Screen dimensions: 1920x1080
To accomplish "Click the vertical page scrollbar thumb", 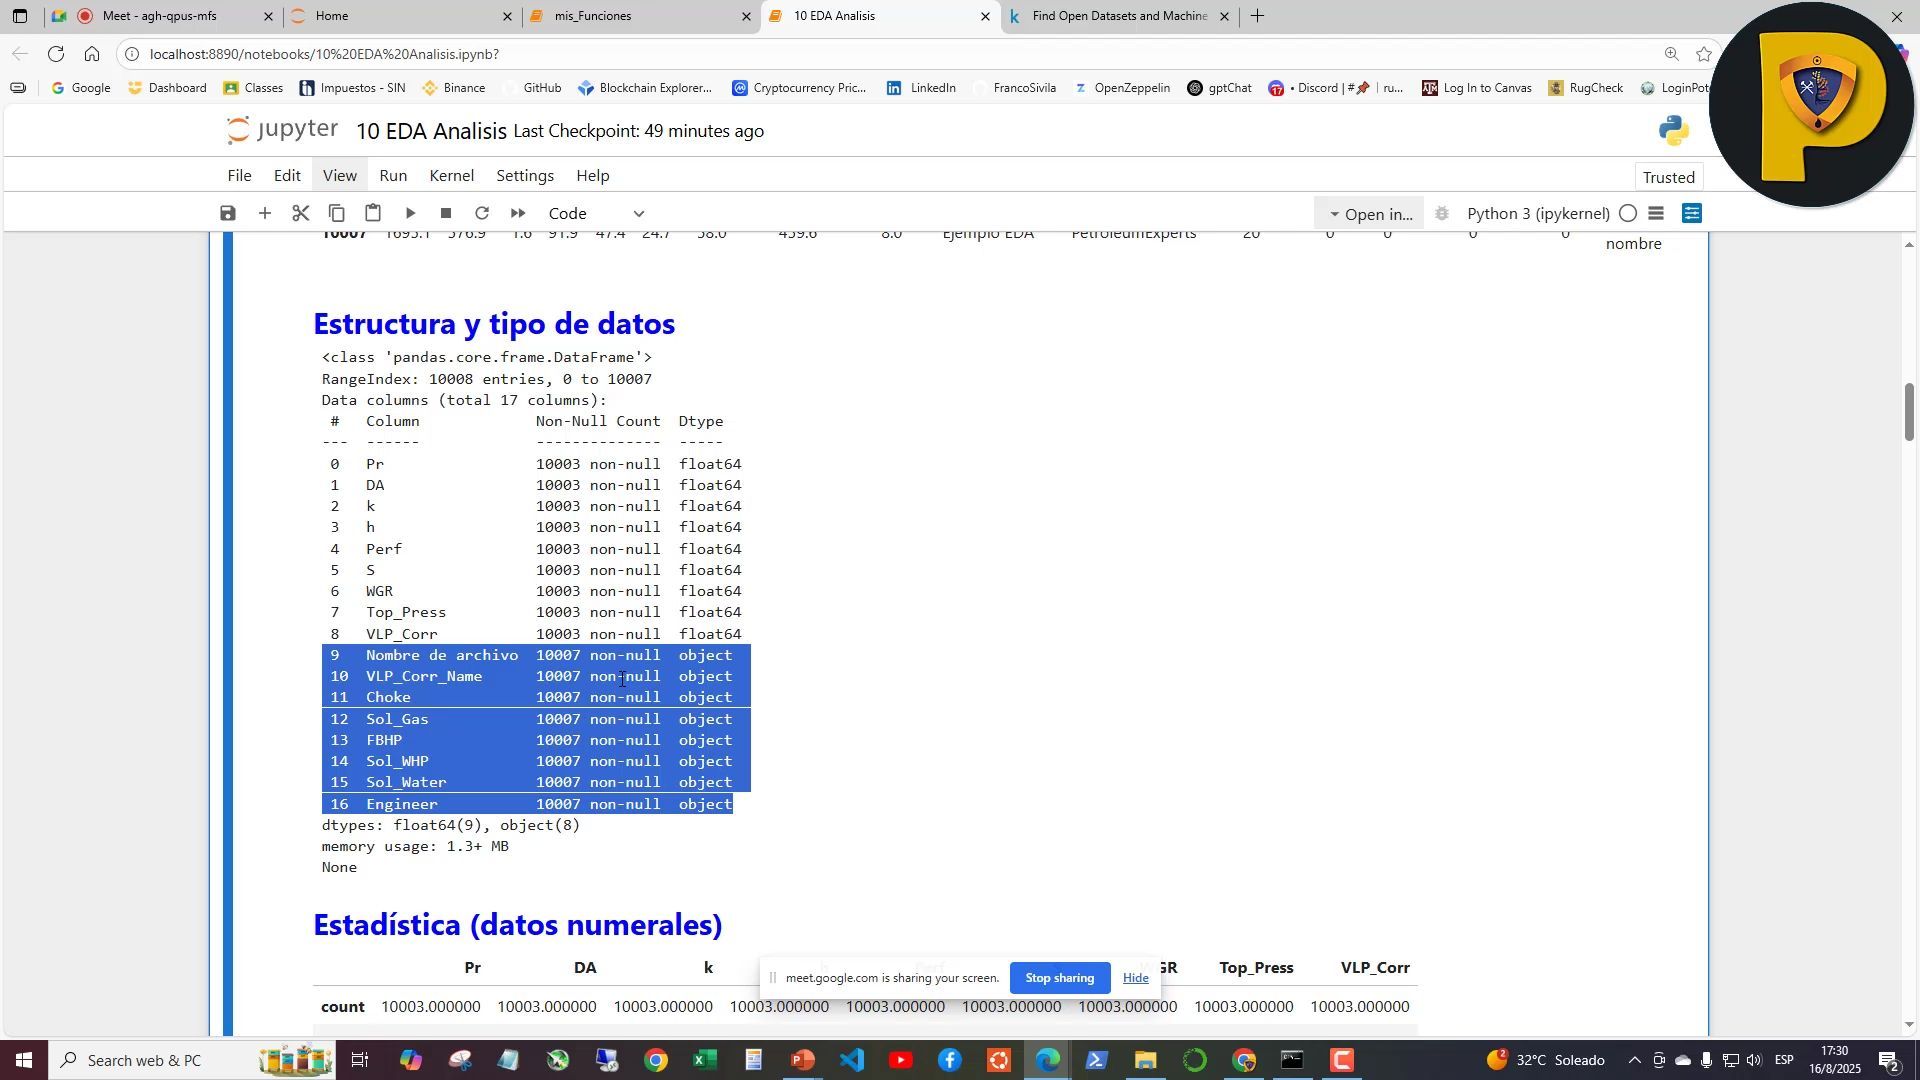I will (1908, 411).
